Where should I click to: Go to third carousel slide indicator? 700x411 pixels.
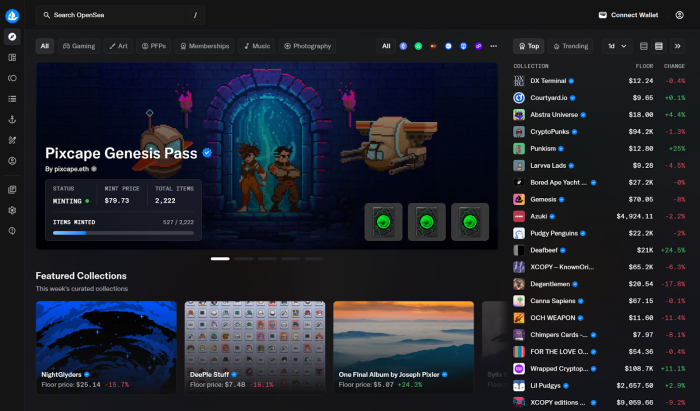(267, 258)
